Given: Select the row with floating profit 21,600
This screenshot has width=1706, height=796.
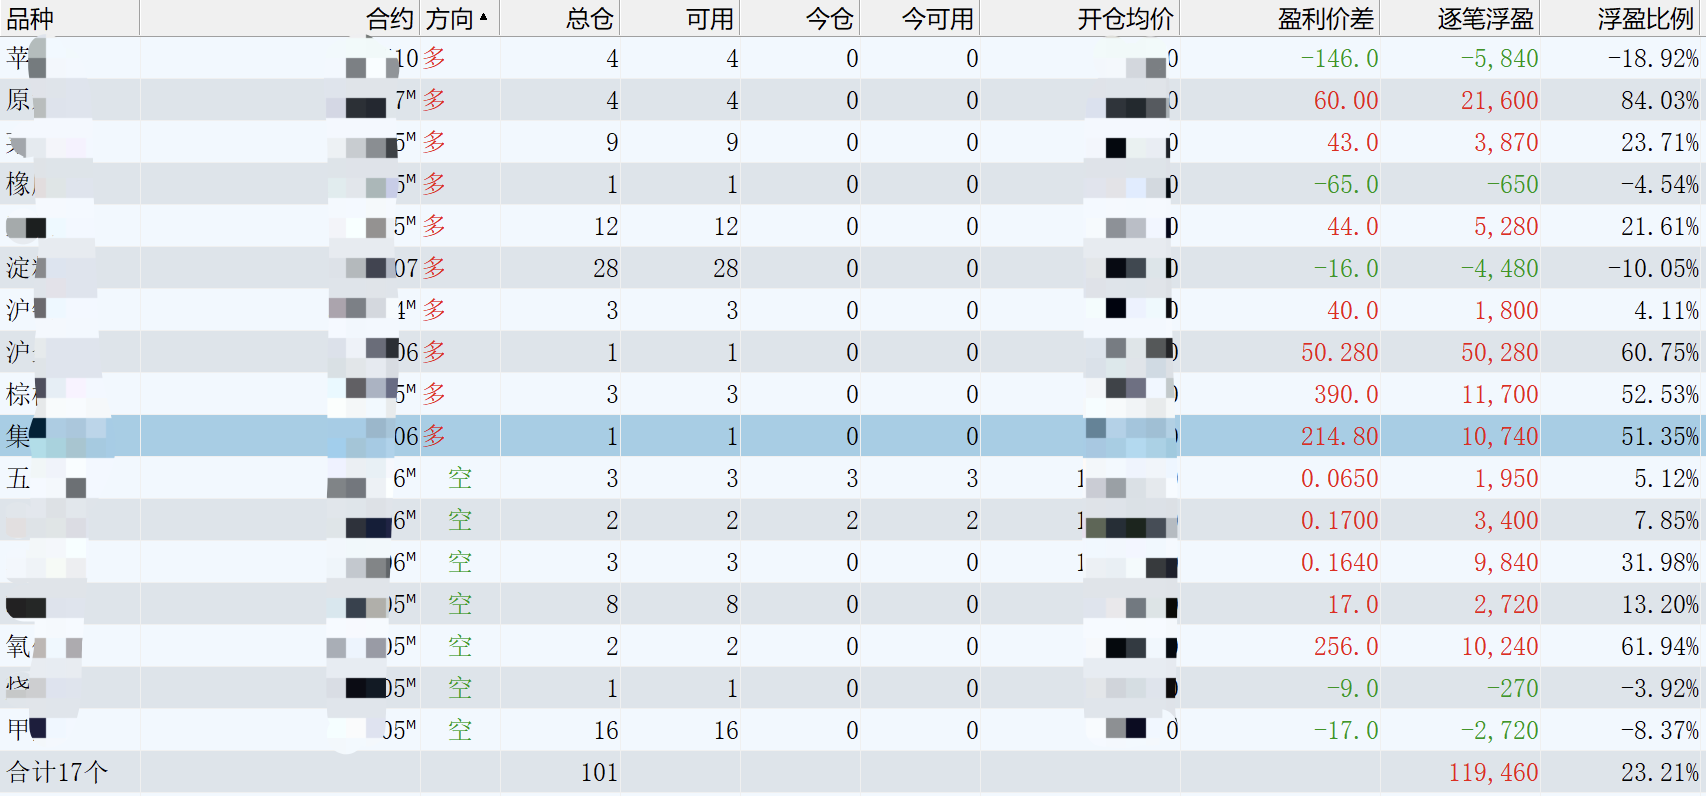Looking at the screenshot, I should 1498,101.
